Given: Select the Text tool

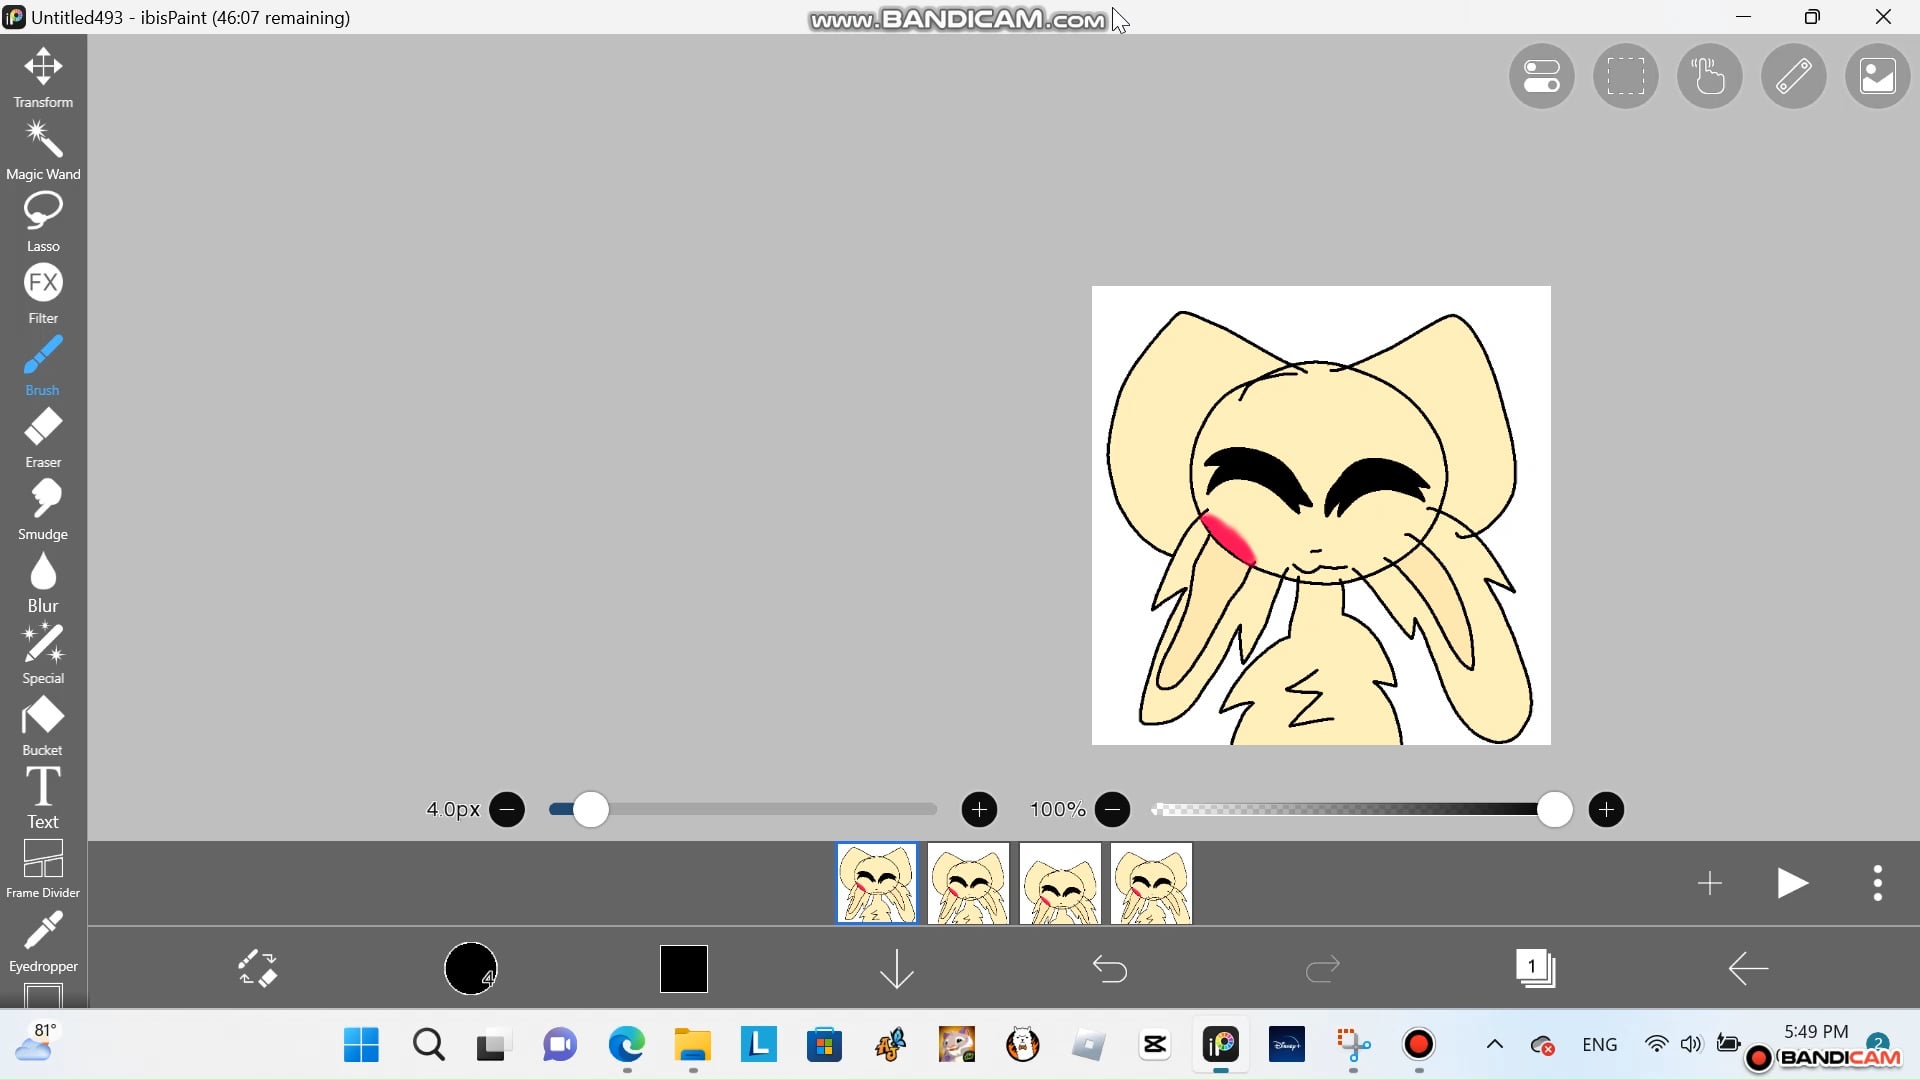Looking at the screenshot, I should [42, 795].
